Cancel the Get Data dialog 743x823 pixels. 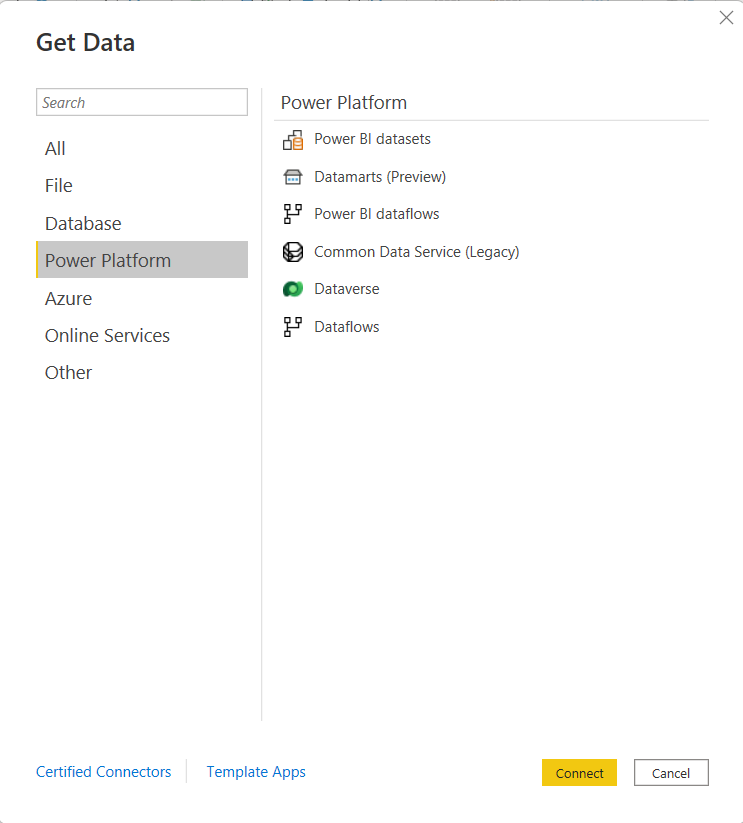671,773
